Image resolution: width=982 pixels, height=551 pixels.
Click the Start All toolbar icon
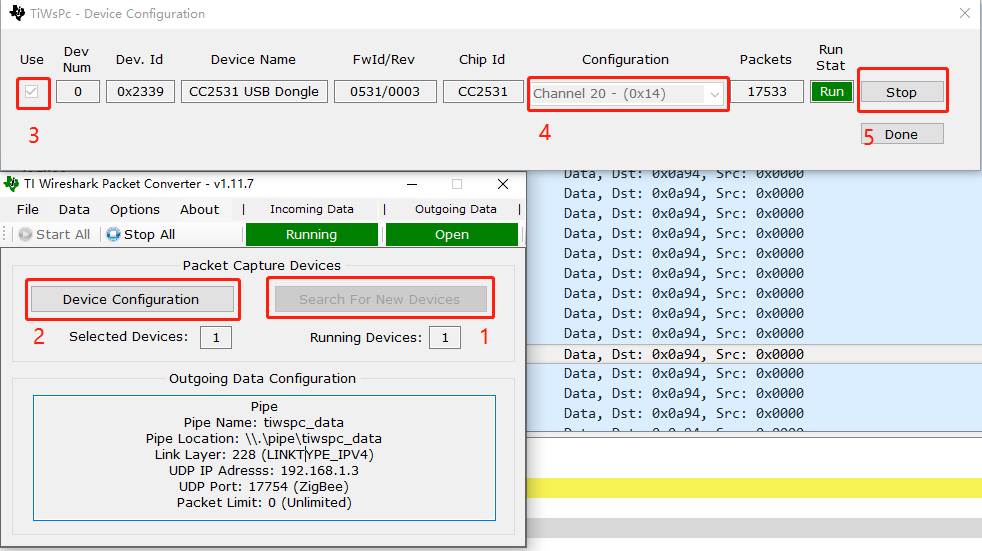(x=25, y=234)
